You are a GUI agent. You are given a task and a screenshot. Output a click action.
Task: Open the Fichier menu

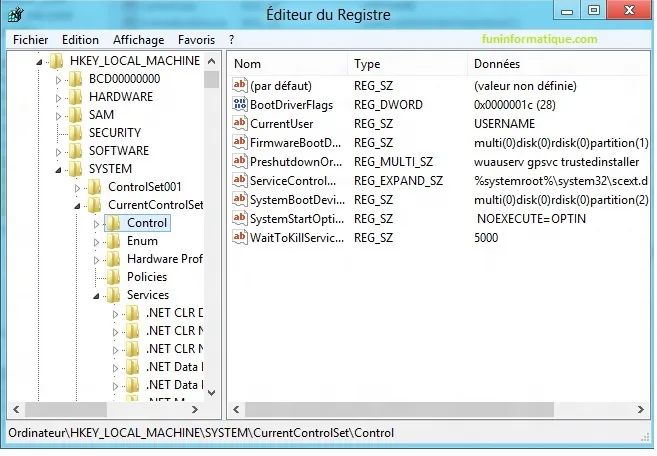(x=30, y=40)
